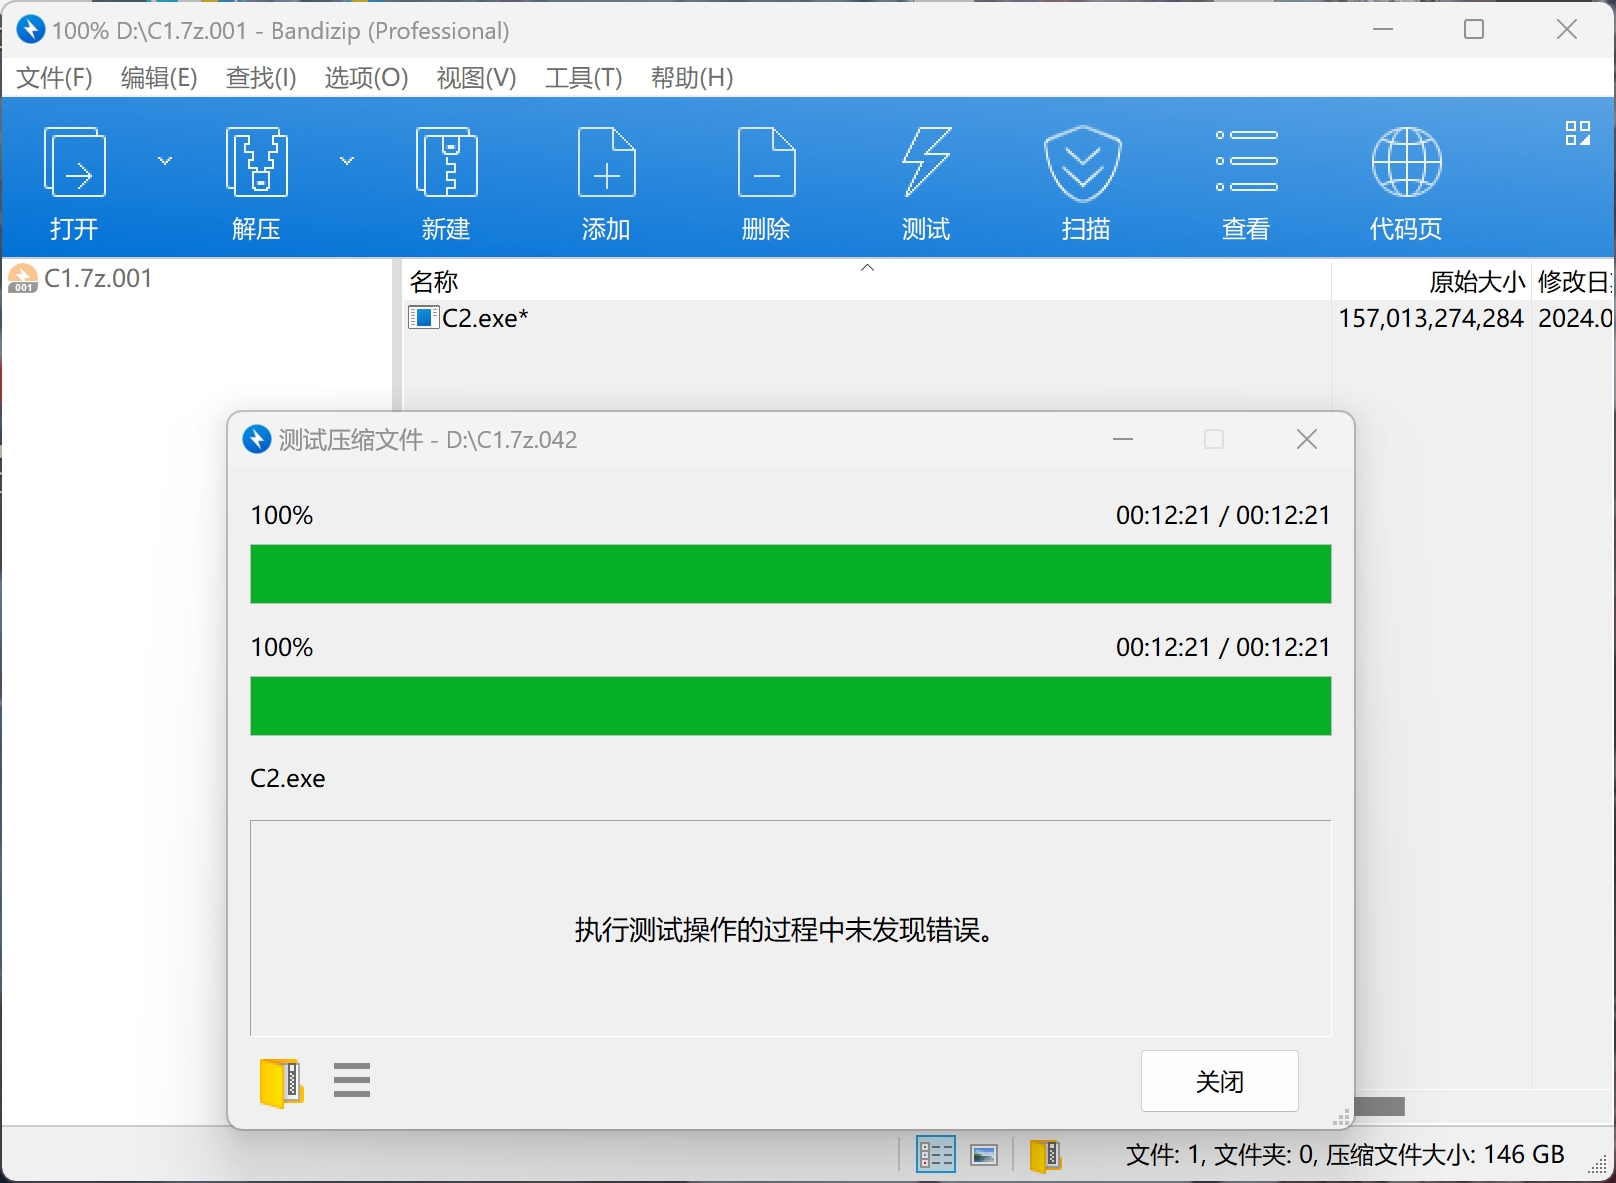This screenshot has height=1183, width=1616.
Task: Open the archive with the 打开 tool
Action: 74,180
